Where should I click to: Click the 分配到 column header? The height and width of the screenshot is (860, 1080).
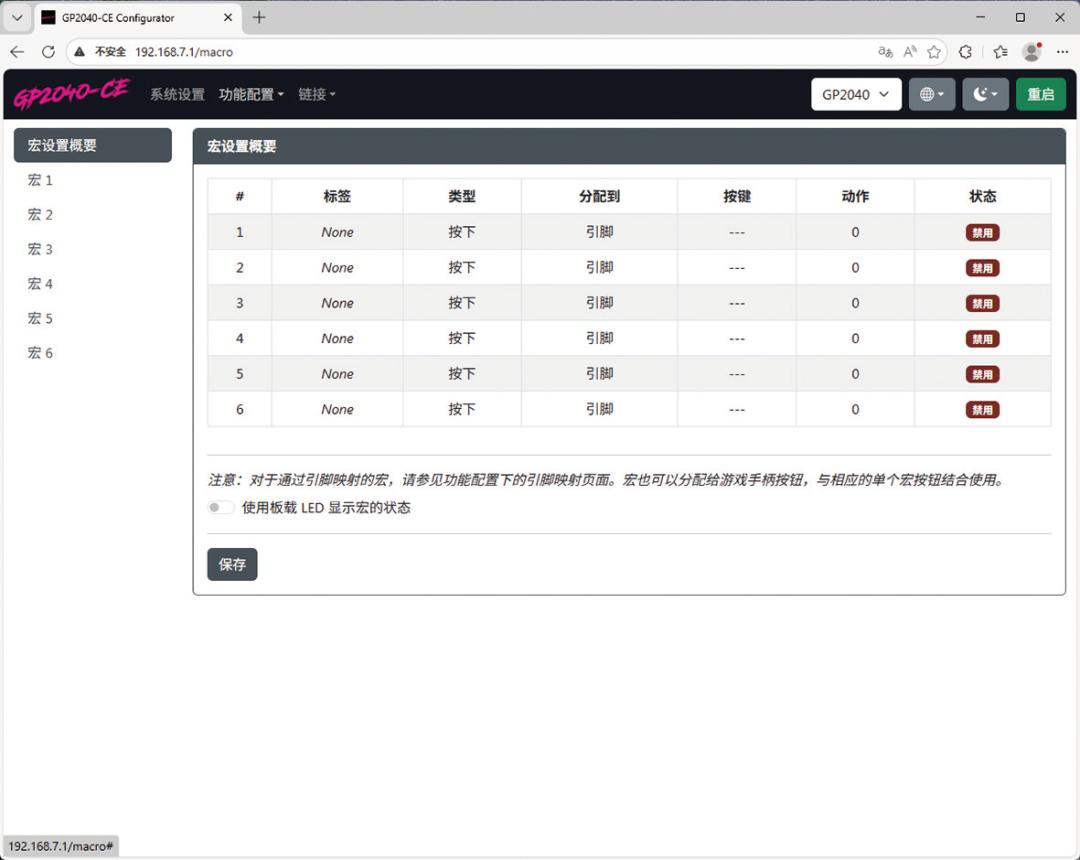tap(599, 196)
